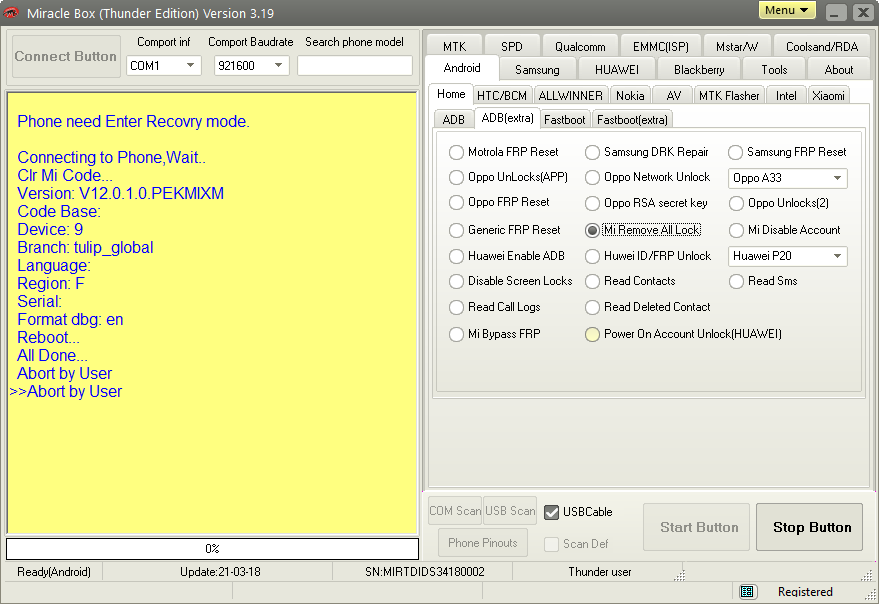The height and width of the screenshot is (604, 879).
Task: Choose Oppo UnLocks(APP) radio button
Action: [x=456, y=178]
